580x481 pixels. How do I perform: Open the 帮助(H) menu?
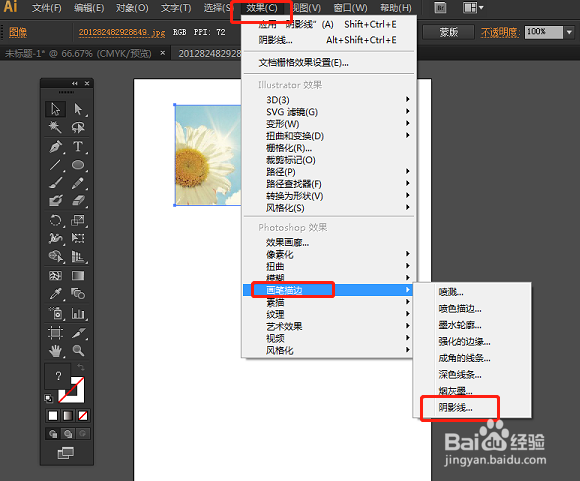395,8
